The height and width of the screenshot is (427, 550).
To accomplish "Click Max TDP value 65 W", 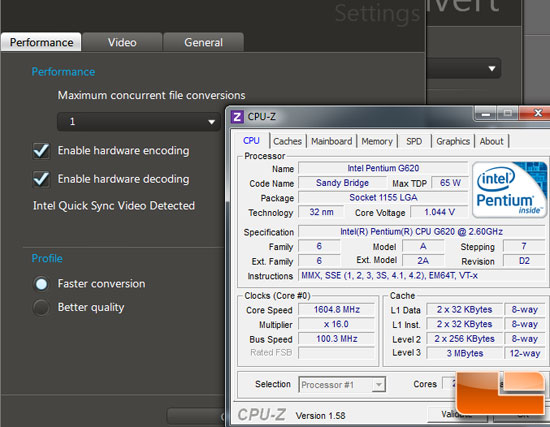I will coord(450,183).
